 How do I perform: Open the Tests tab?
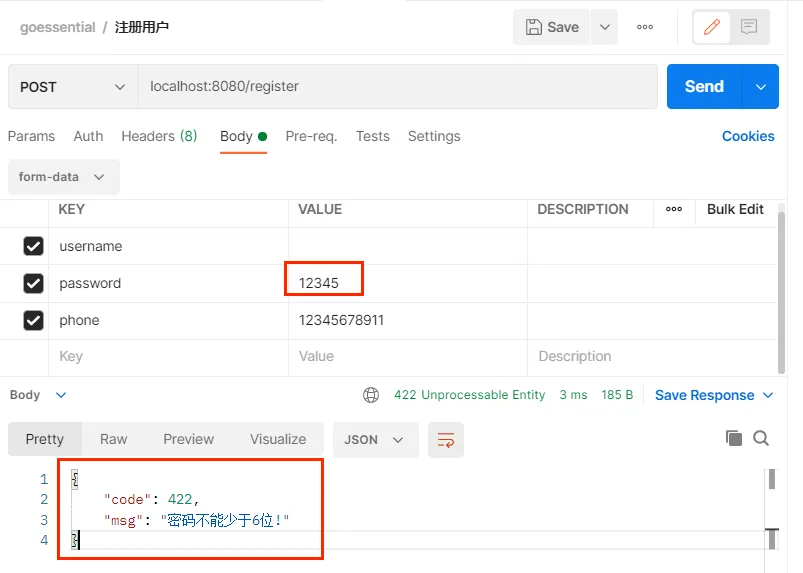click(x=373, y=136)
